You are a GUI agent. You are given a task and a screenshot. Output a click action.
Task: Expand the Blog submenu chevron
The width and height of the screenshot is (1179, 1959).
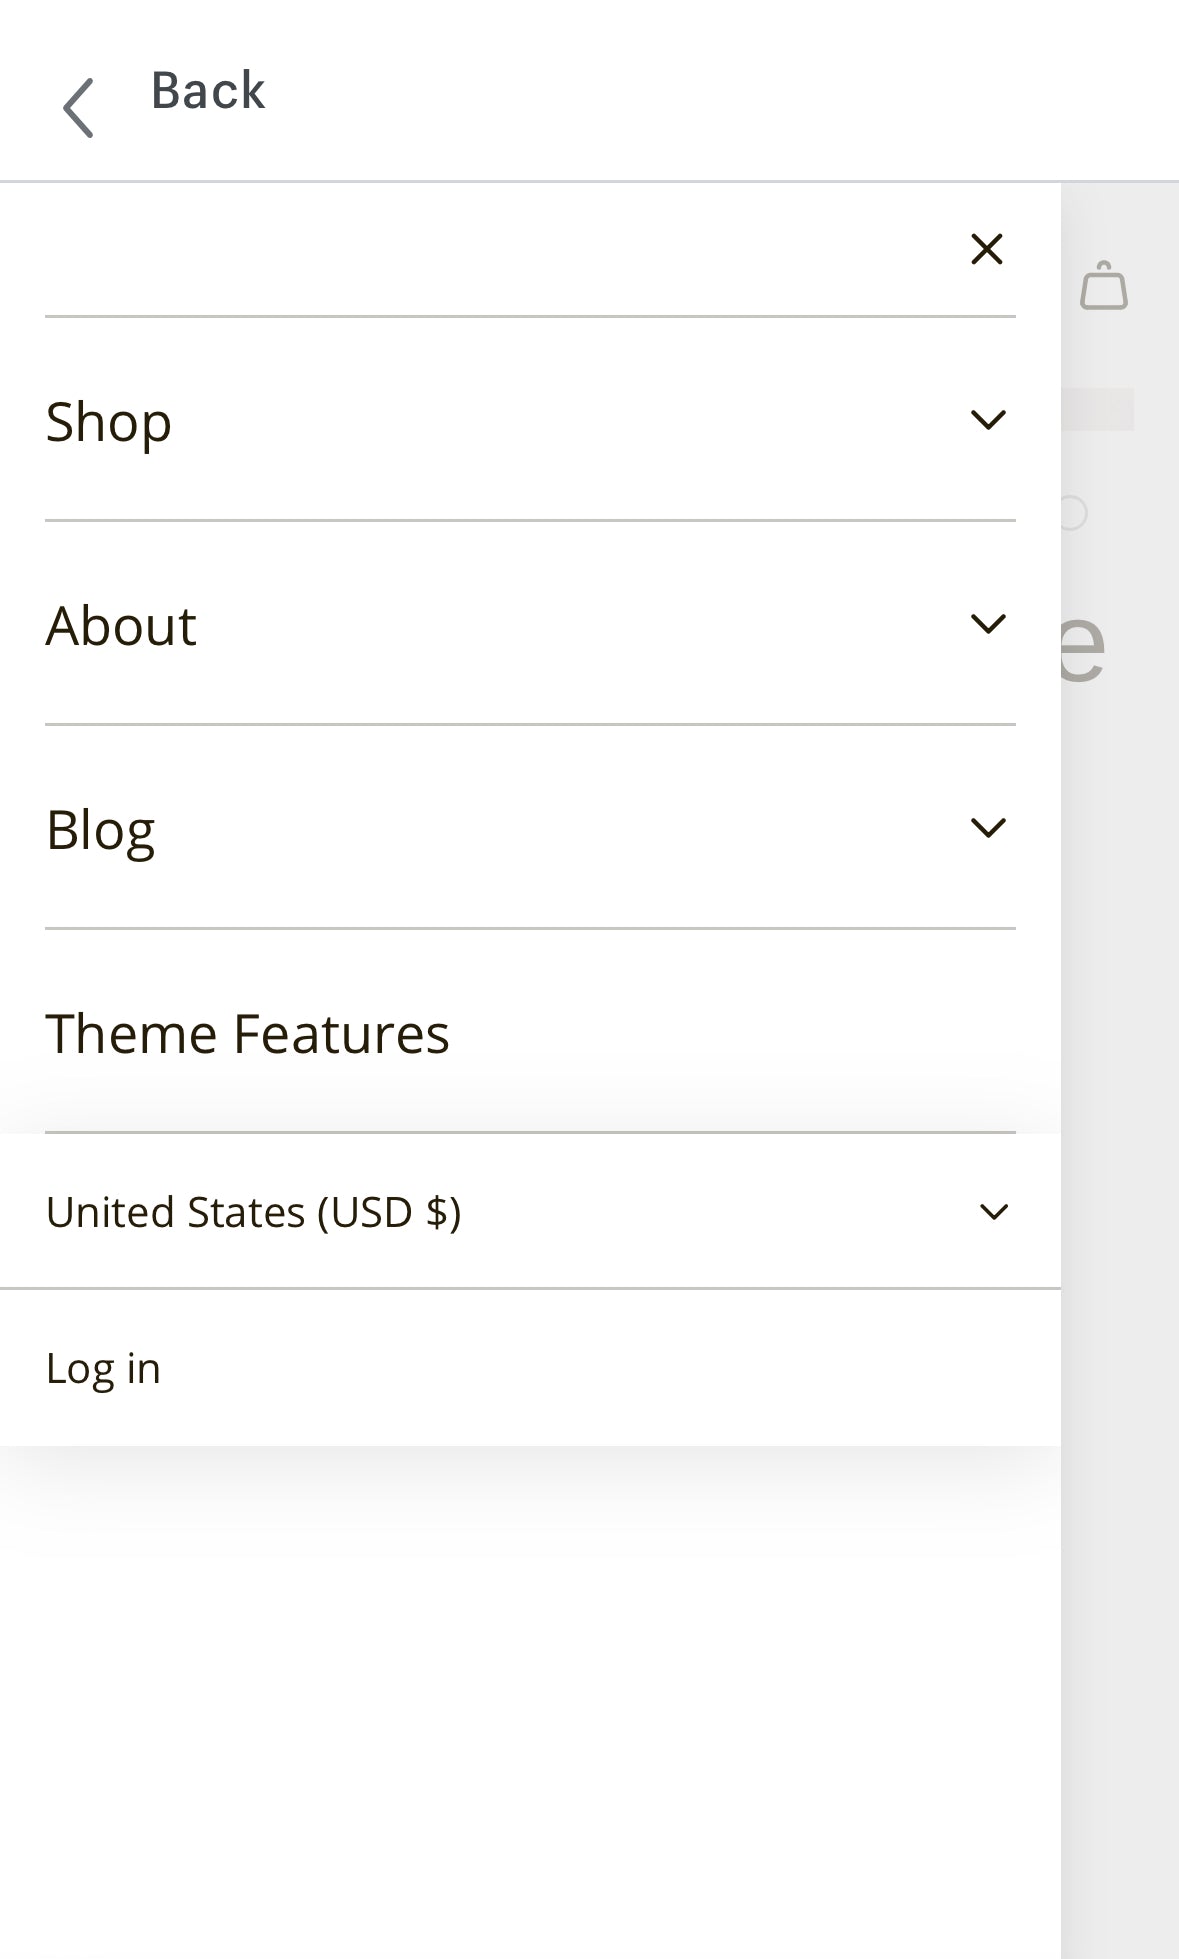[987, 828]
